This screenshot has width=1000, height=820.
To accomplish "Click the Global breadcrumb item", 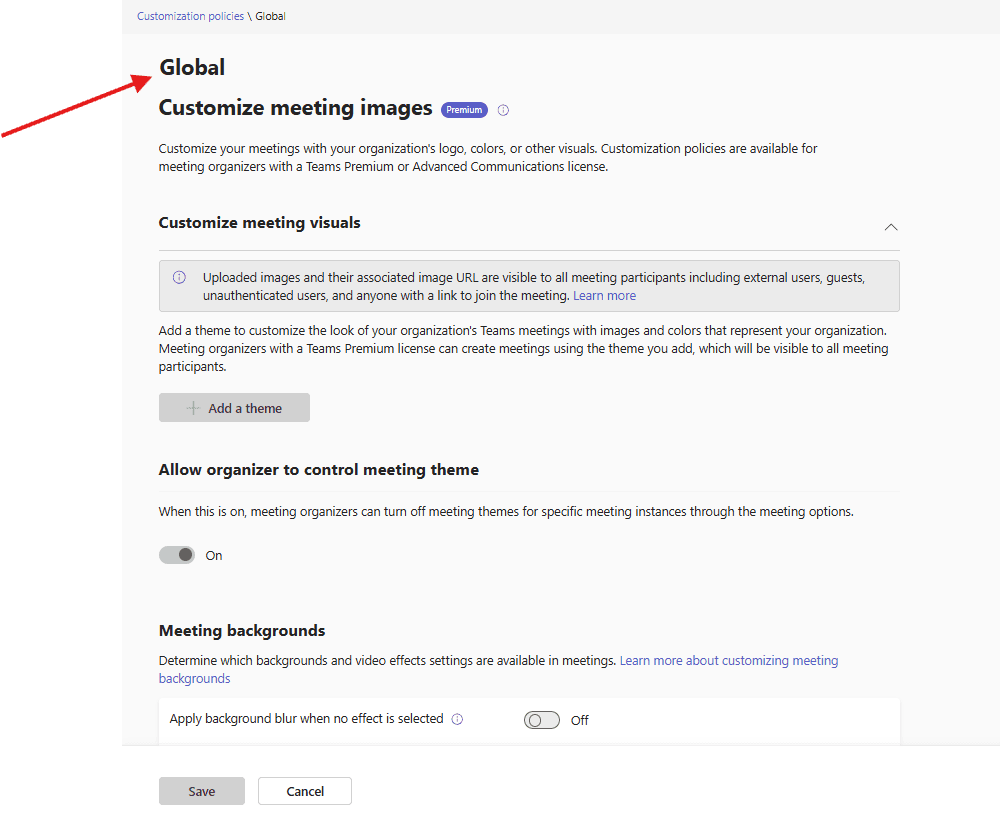I will click(270, 16).
